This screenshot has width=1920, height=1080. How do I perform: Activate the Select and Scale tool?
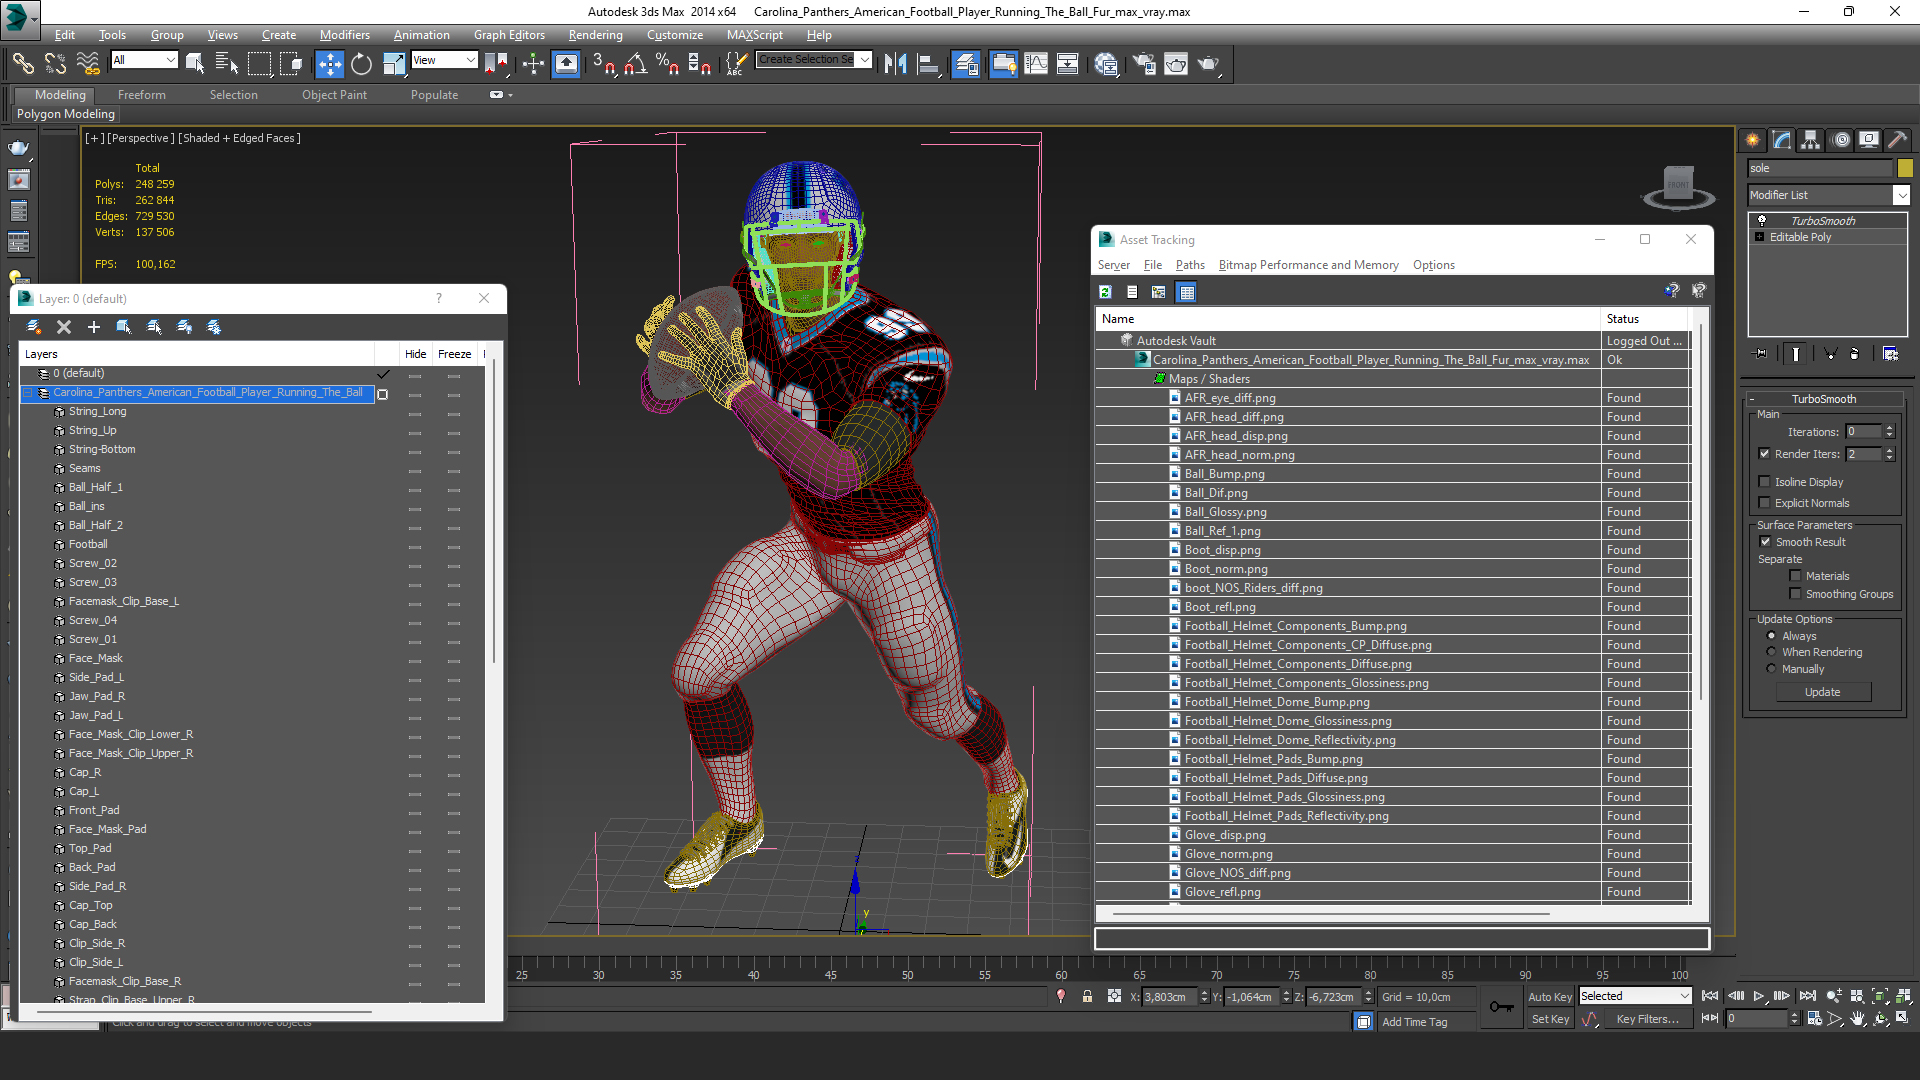coord(394,64)
